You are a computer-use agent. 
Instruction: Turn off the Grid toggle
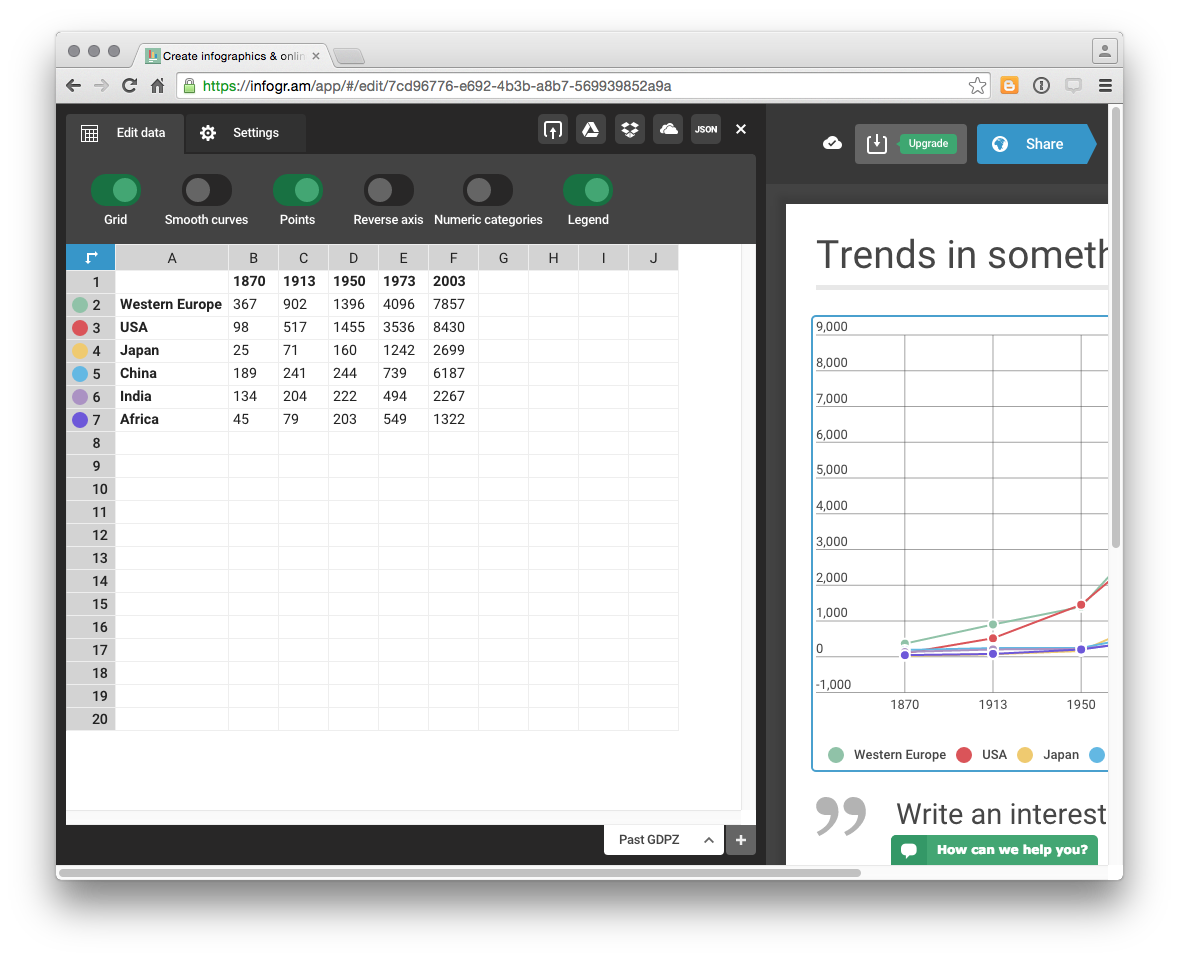pyautogui.click(x=116, y=190)
